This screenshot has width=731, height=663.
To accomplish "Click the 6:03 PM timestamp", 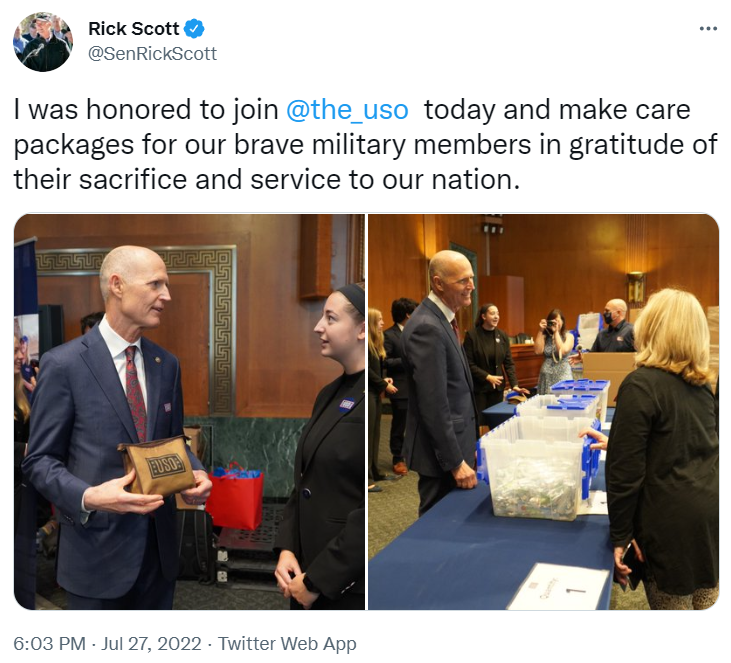I will coord(49,643).
